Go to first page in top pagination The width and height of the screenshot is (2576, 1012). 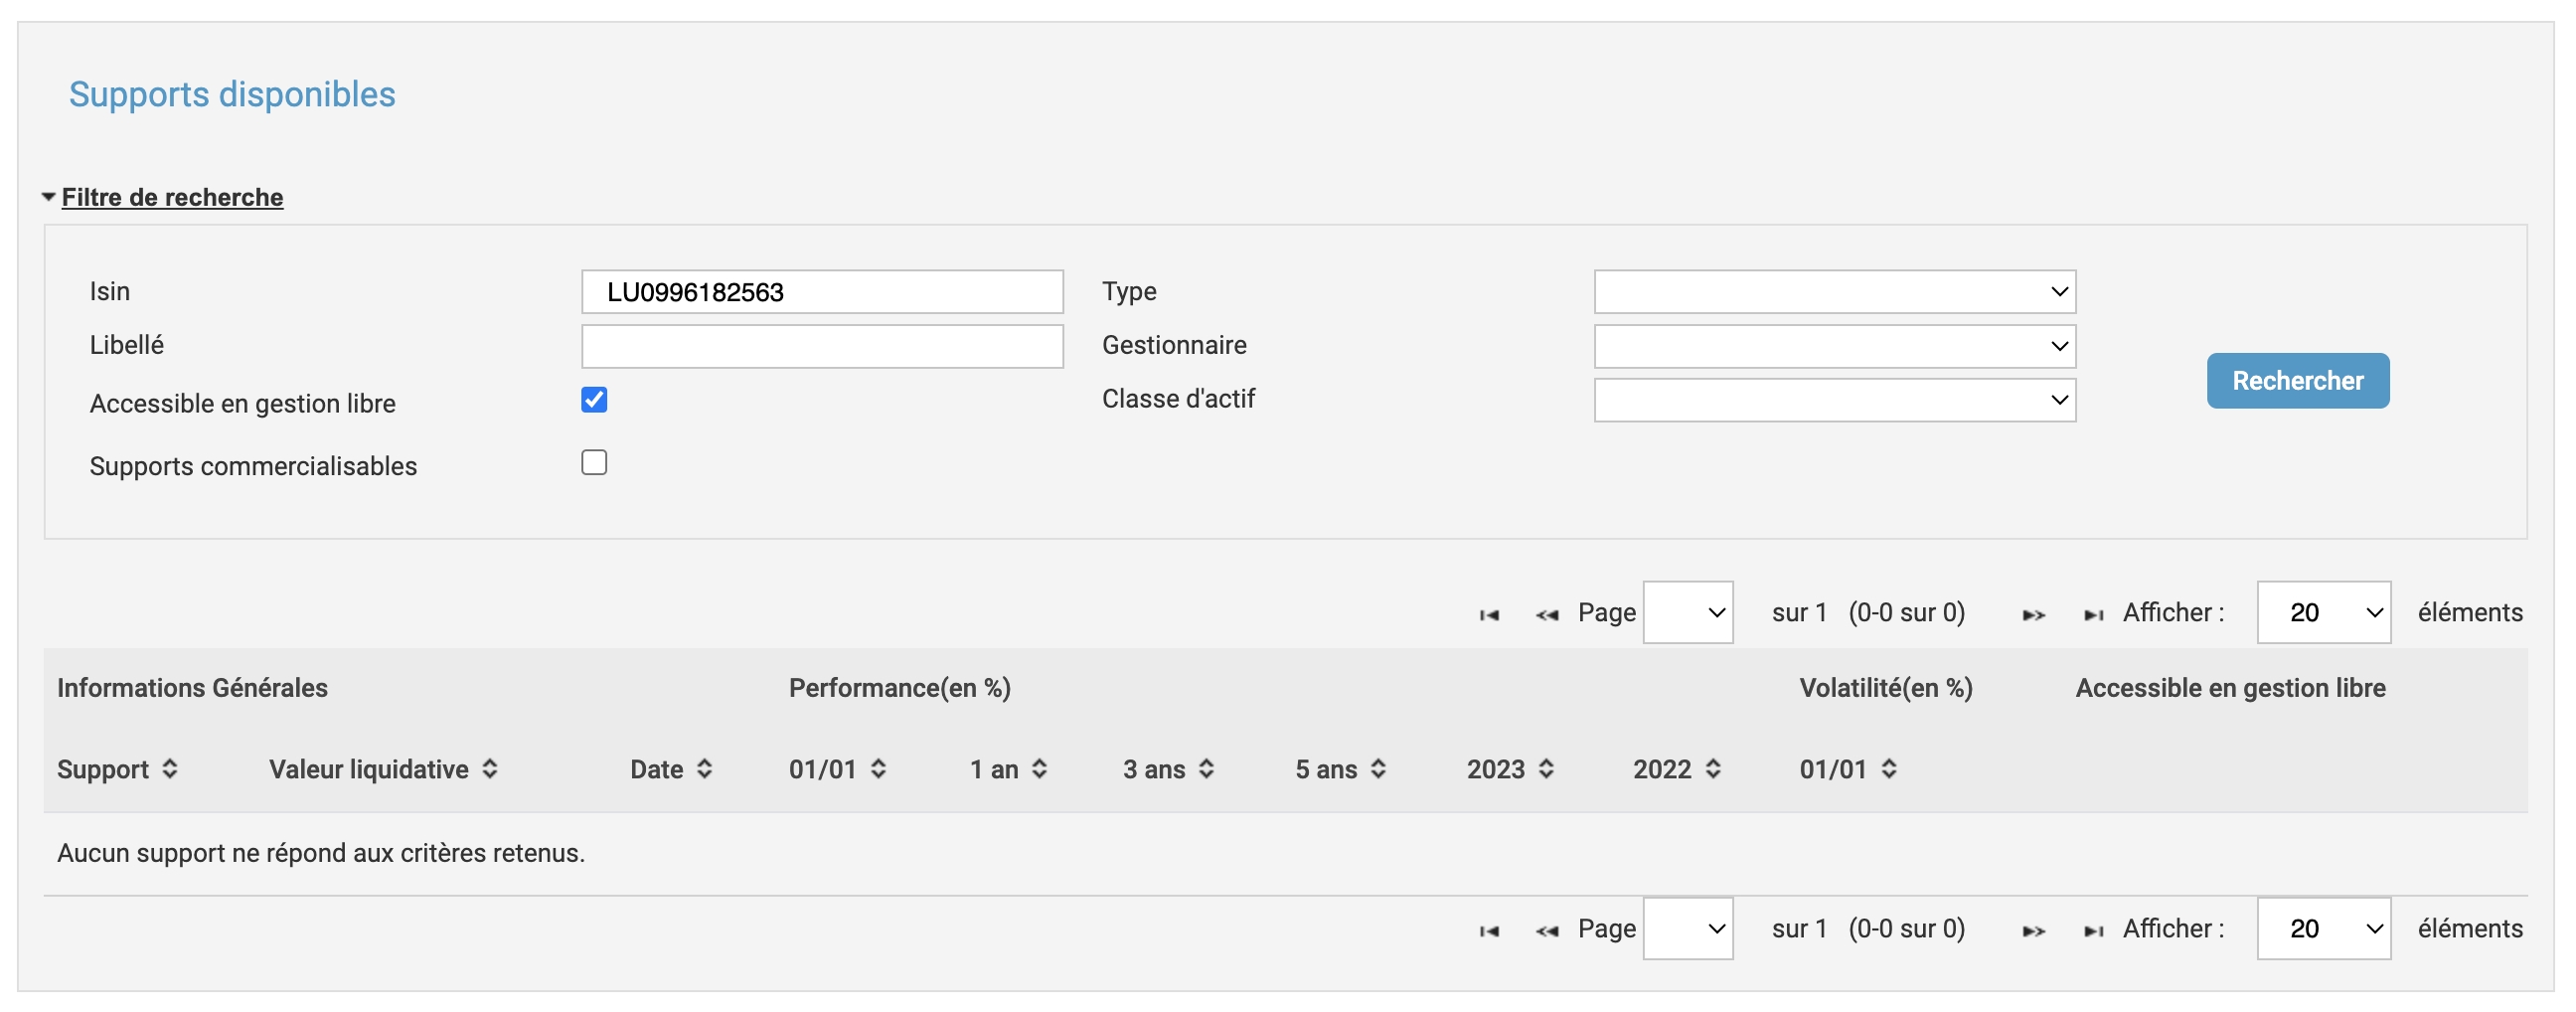pyautogui.click(x=1489, y=615)
